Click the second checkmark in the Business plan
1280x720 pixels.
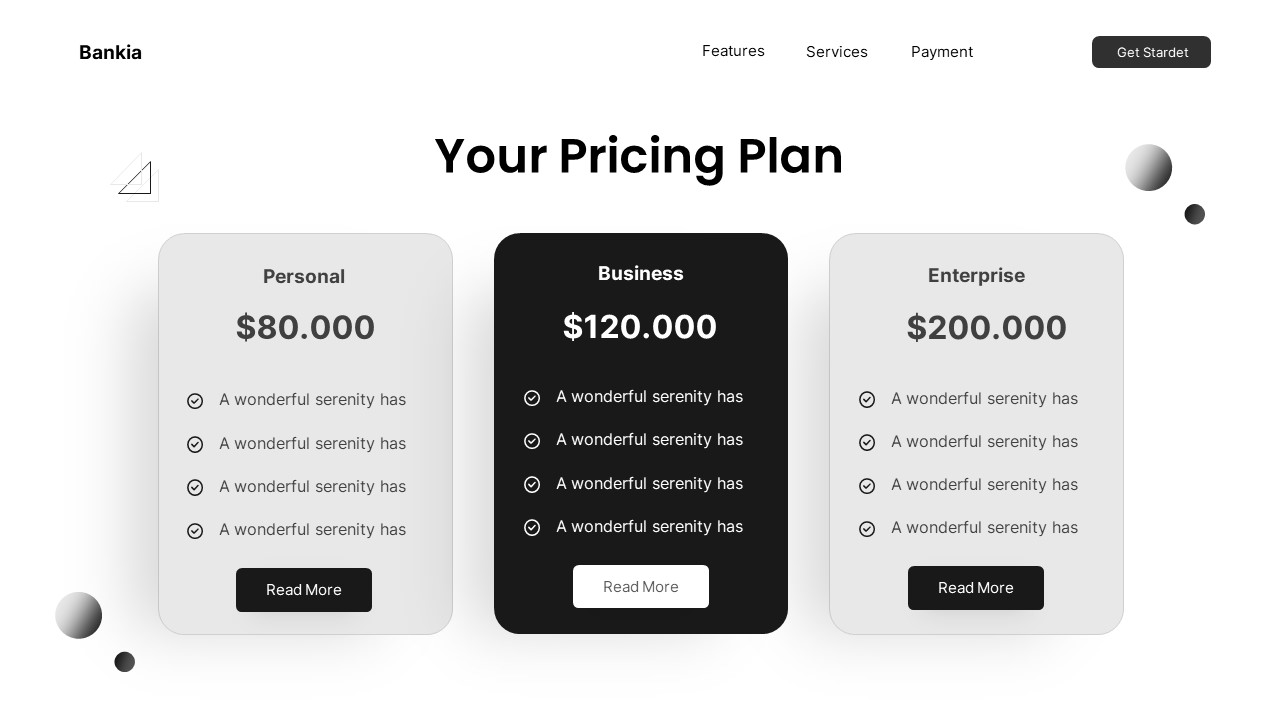coord(532,441)
